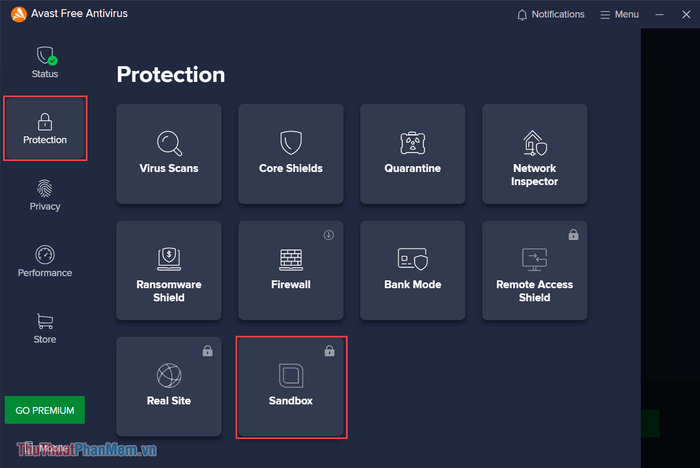Open the Store shopping cart icon
This screenshot has width=700, height=468.
coord(45,321)
